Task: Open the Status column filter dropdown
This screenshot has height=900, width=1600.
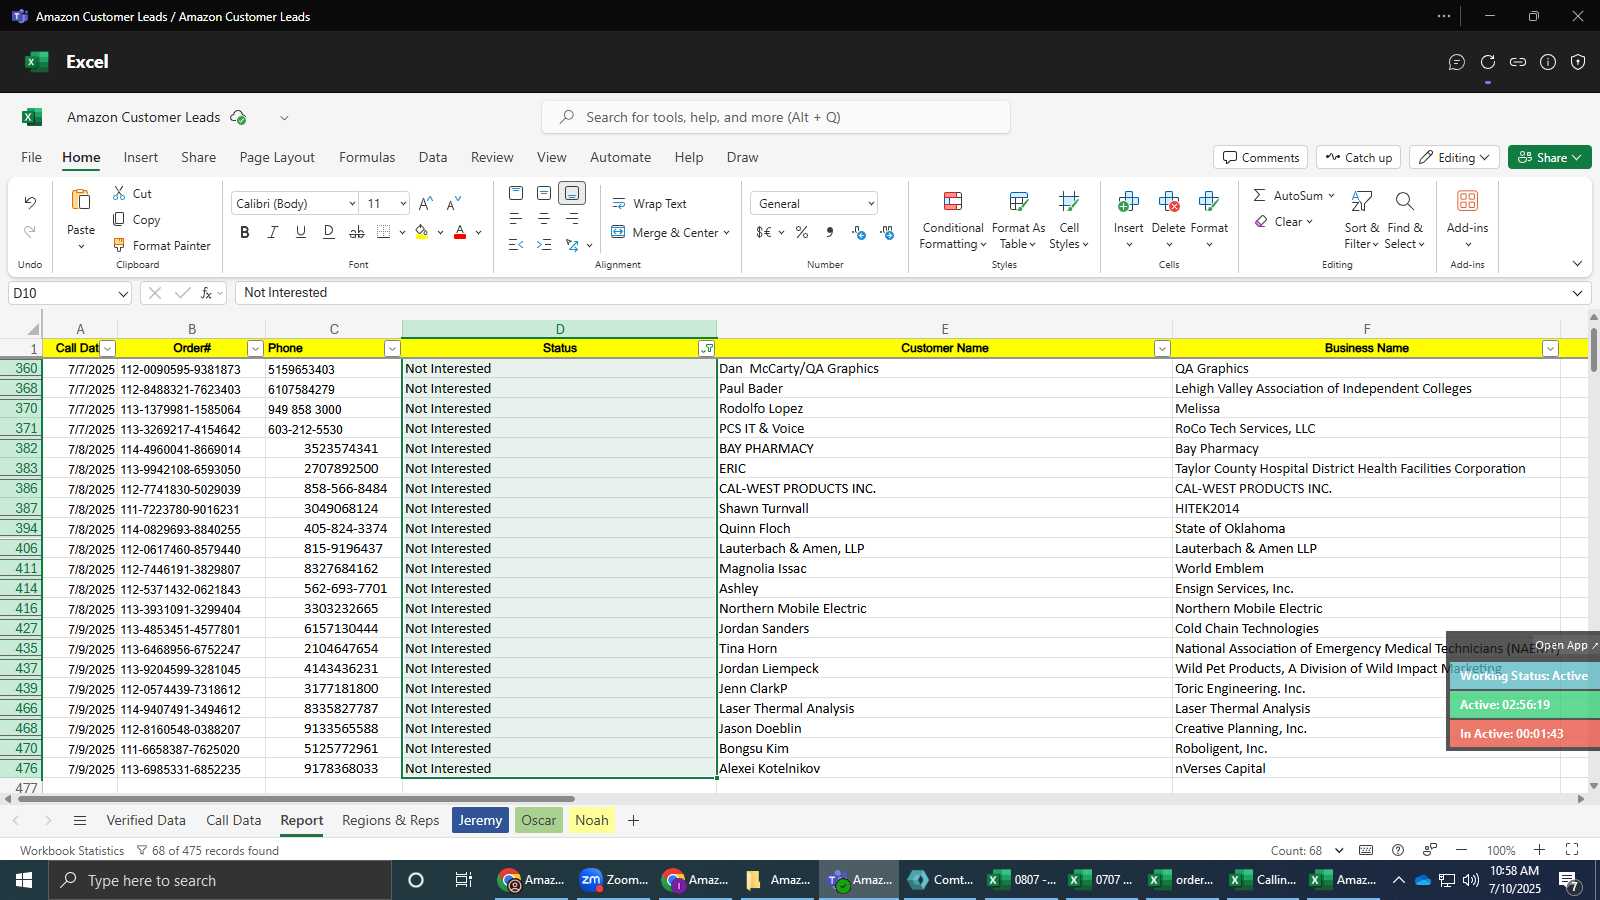Action: [x=707, y=348]
